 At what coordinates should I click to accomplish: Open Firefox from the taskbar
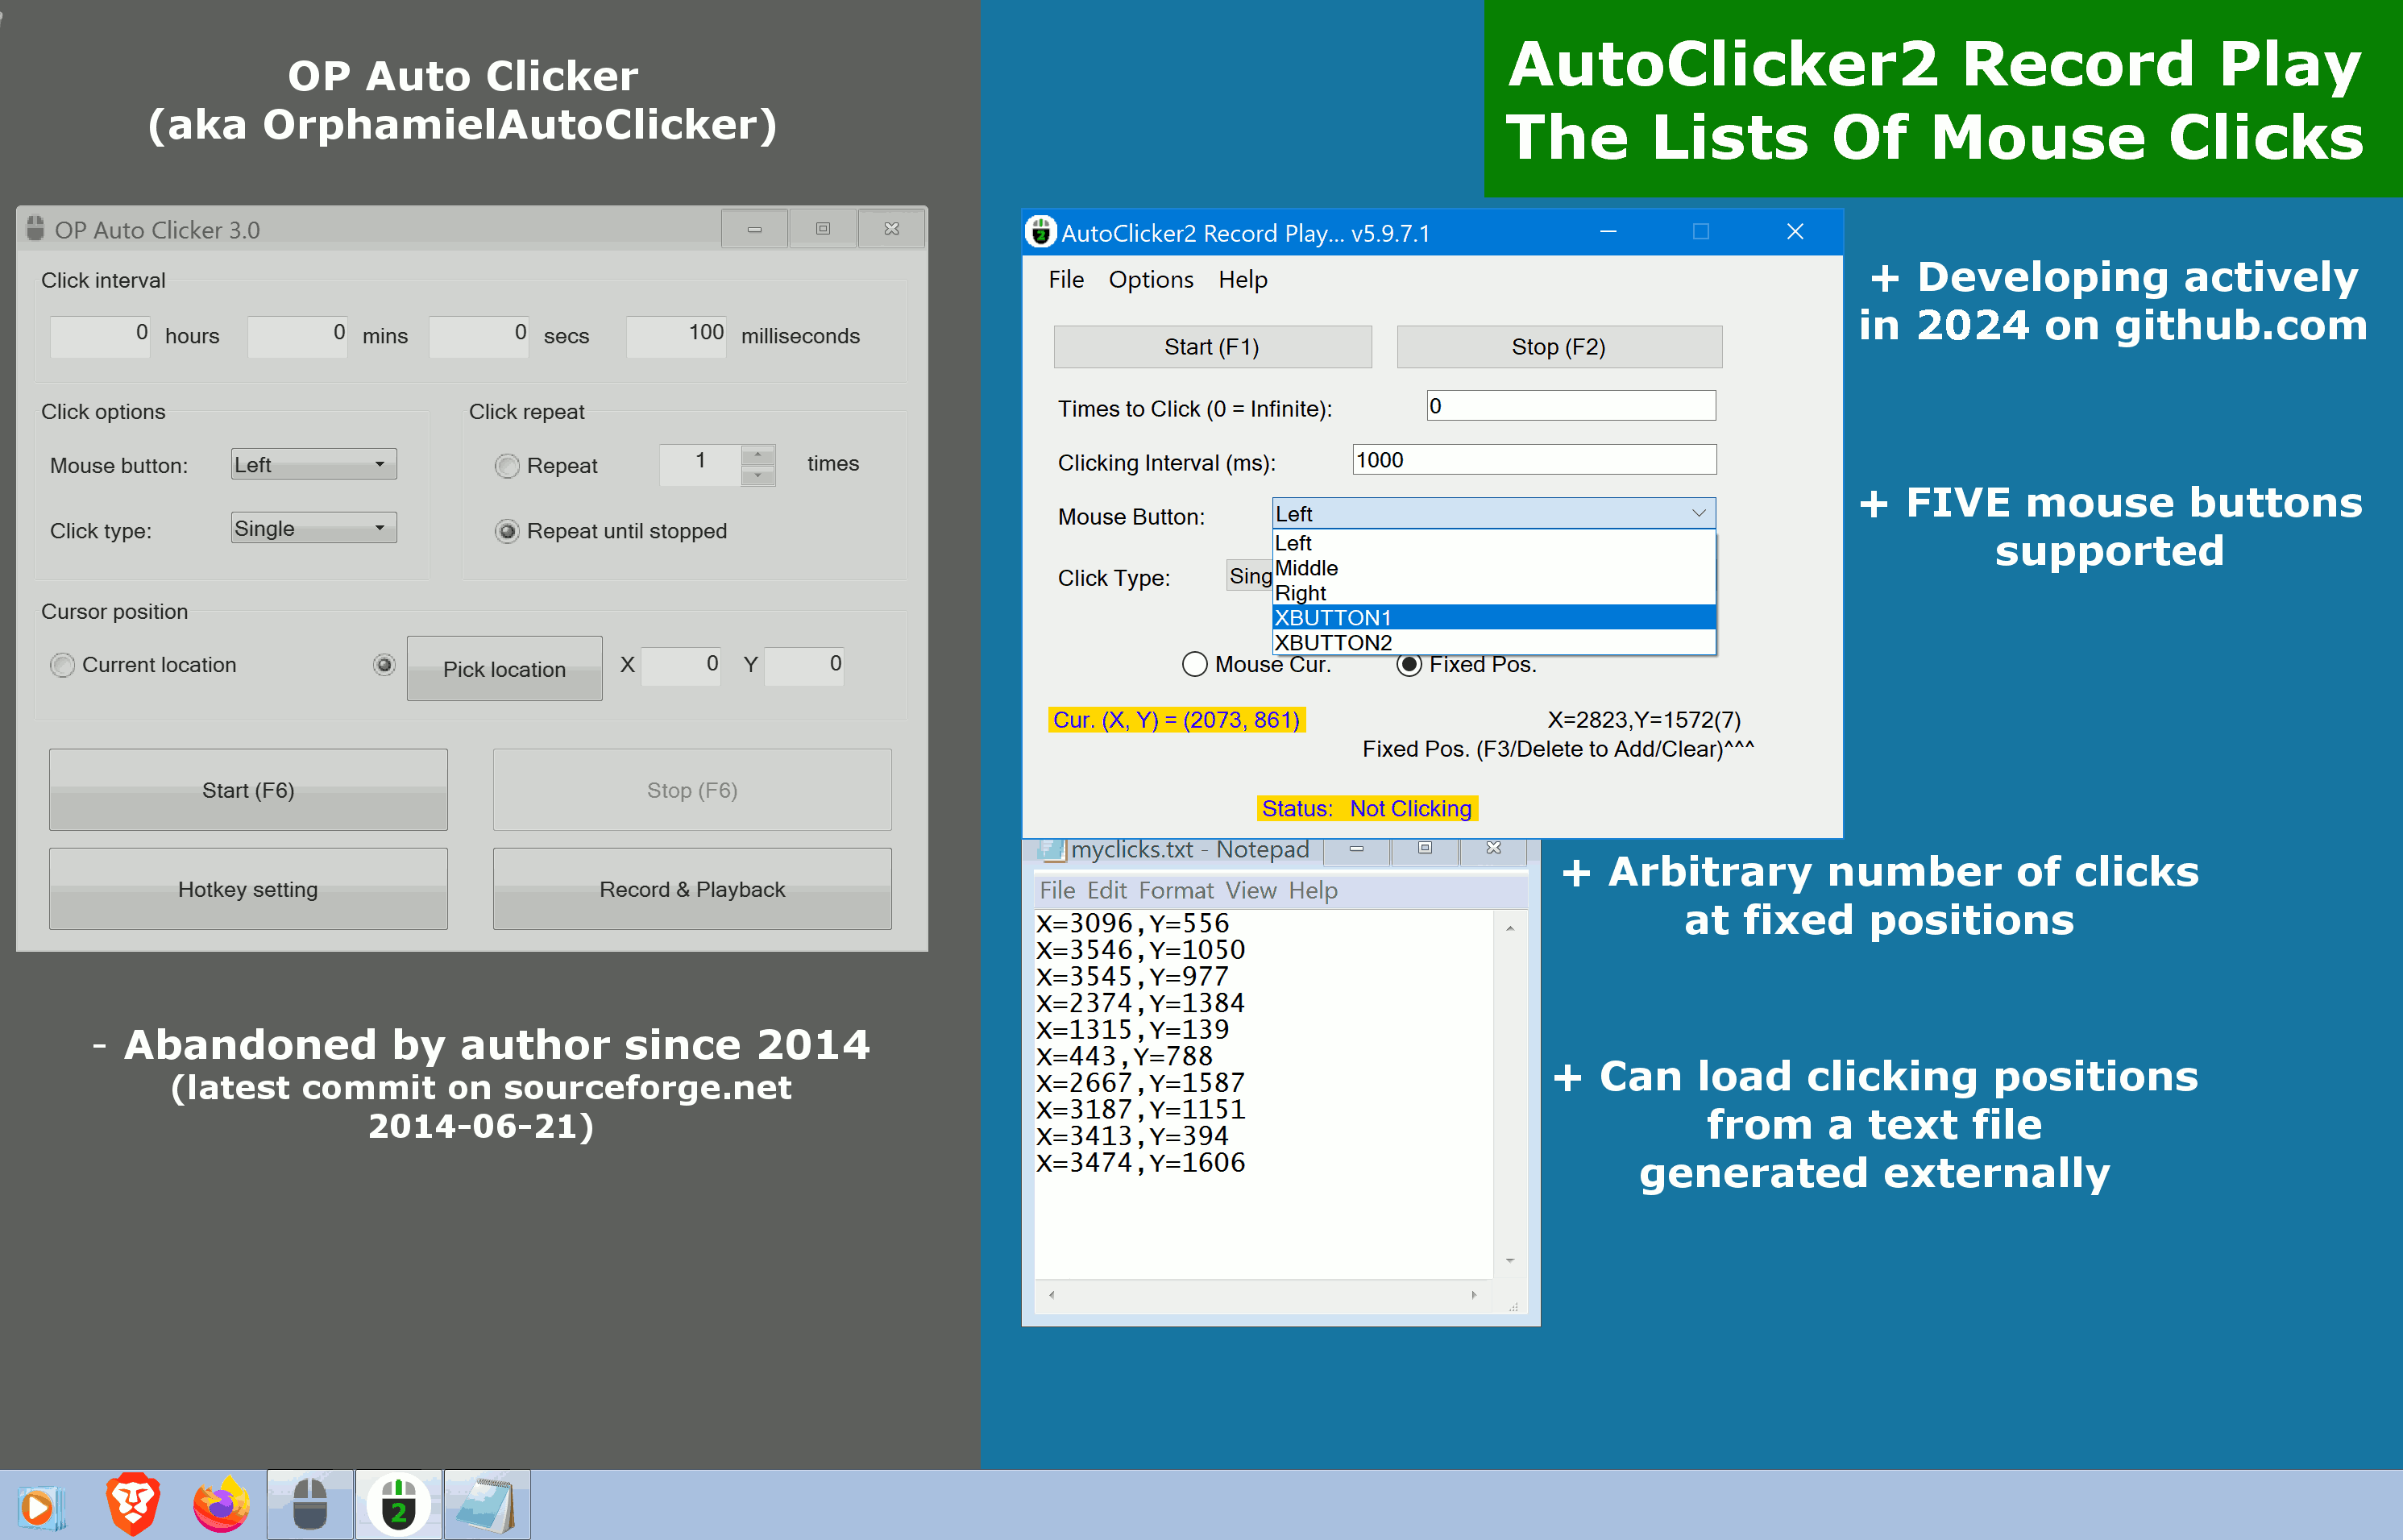[220, 1503]
